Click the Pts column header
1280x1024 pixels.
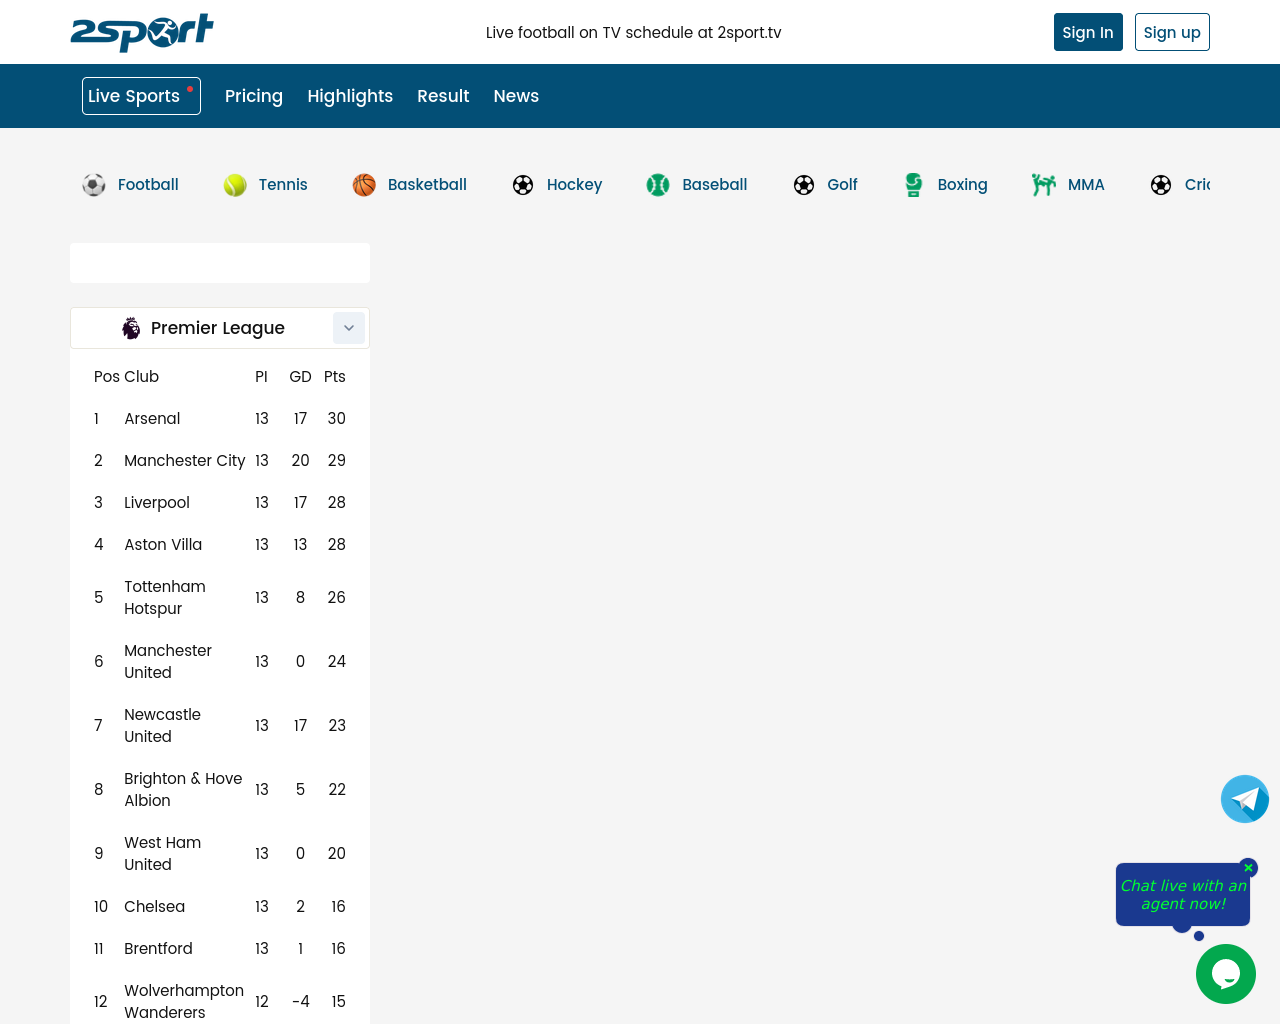[335, 377]
